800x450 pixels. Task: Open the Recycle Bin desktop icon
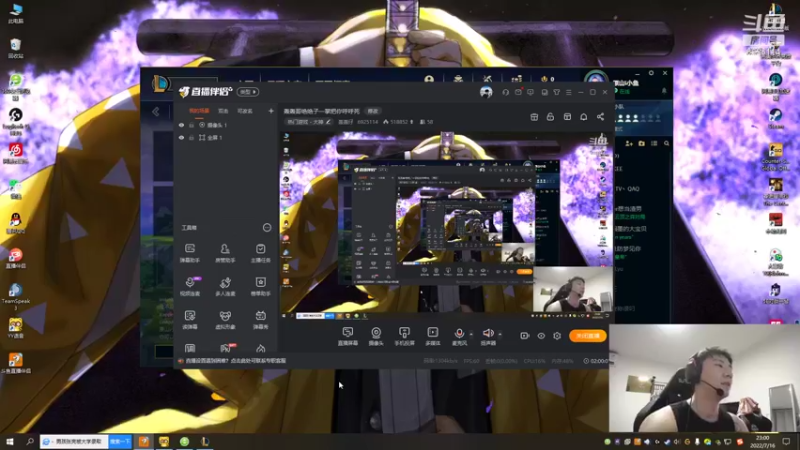(16, 48)
